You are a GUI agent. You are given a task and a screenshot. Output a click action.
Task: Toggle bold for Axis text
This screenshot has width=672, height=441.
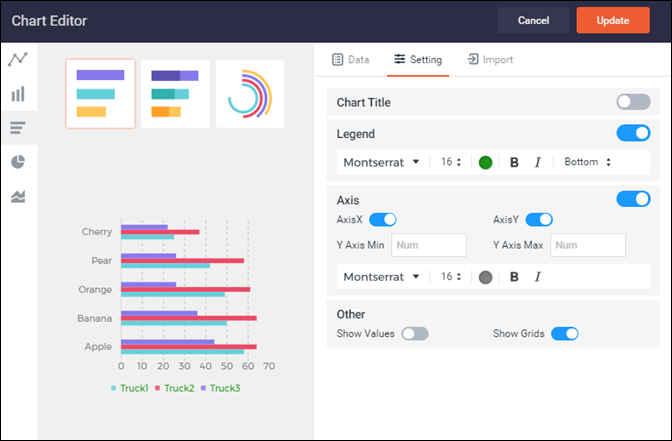pyautogui.click(x=514, y=277)
